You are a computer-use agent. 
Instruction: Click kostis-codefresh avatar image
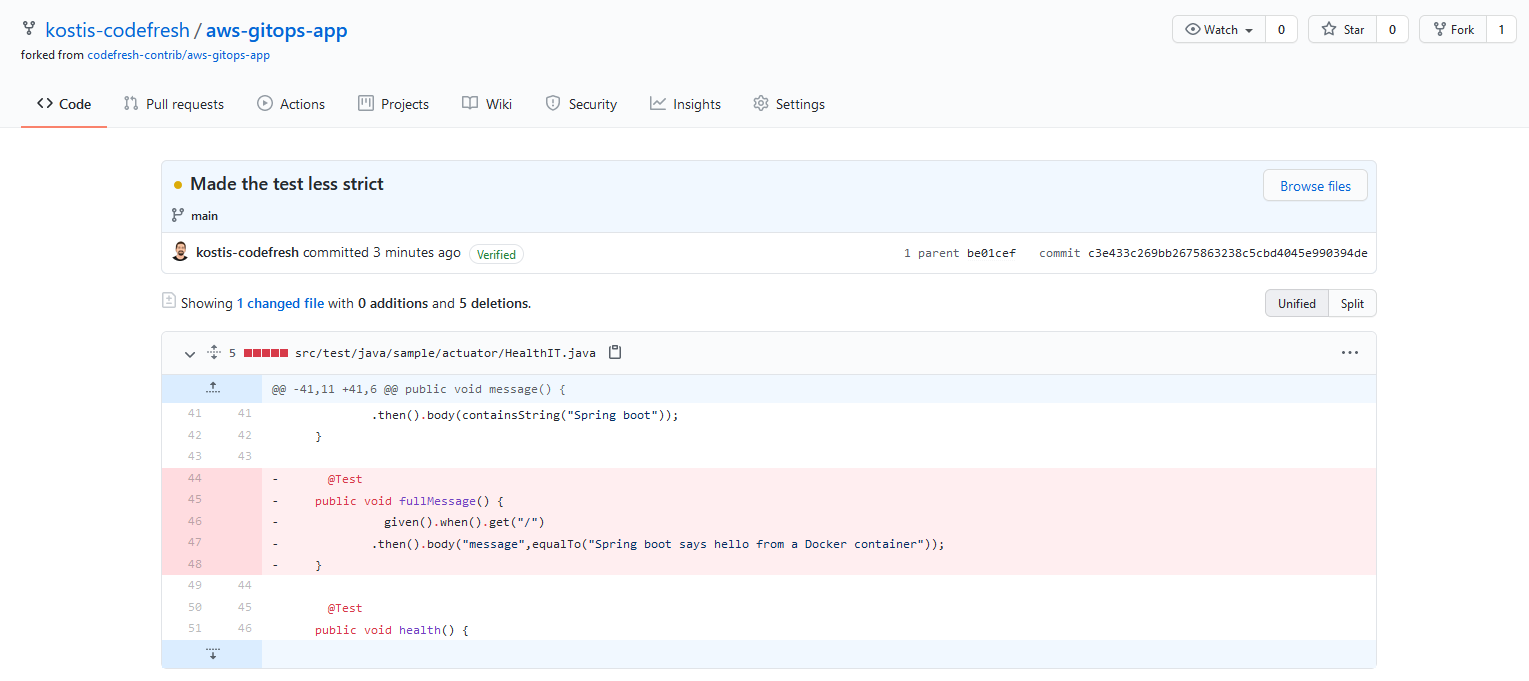pos(180,253)
